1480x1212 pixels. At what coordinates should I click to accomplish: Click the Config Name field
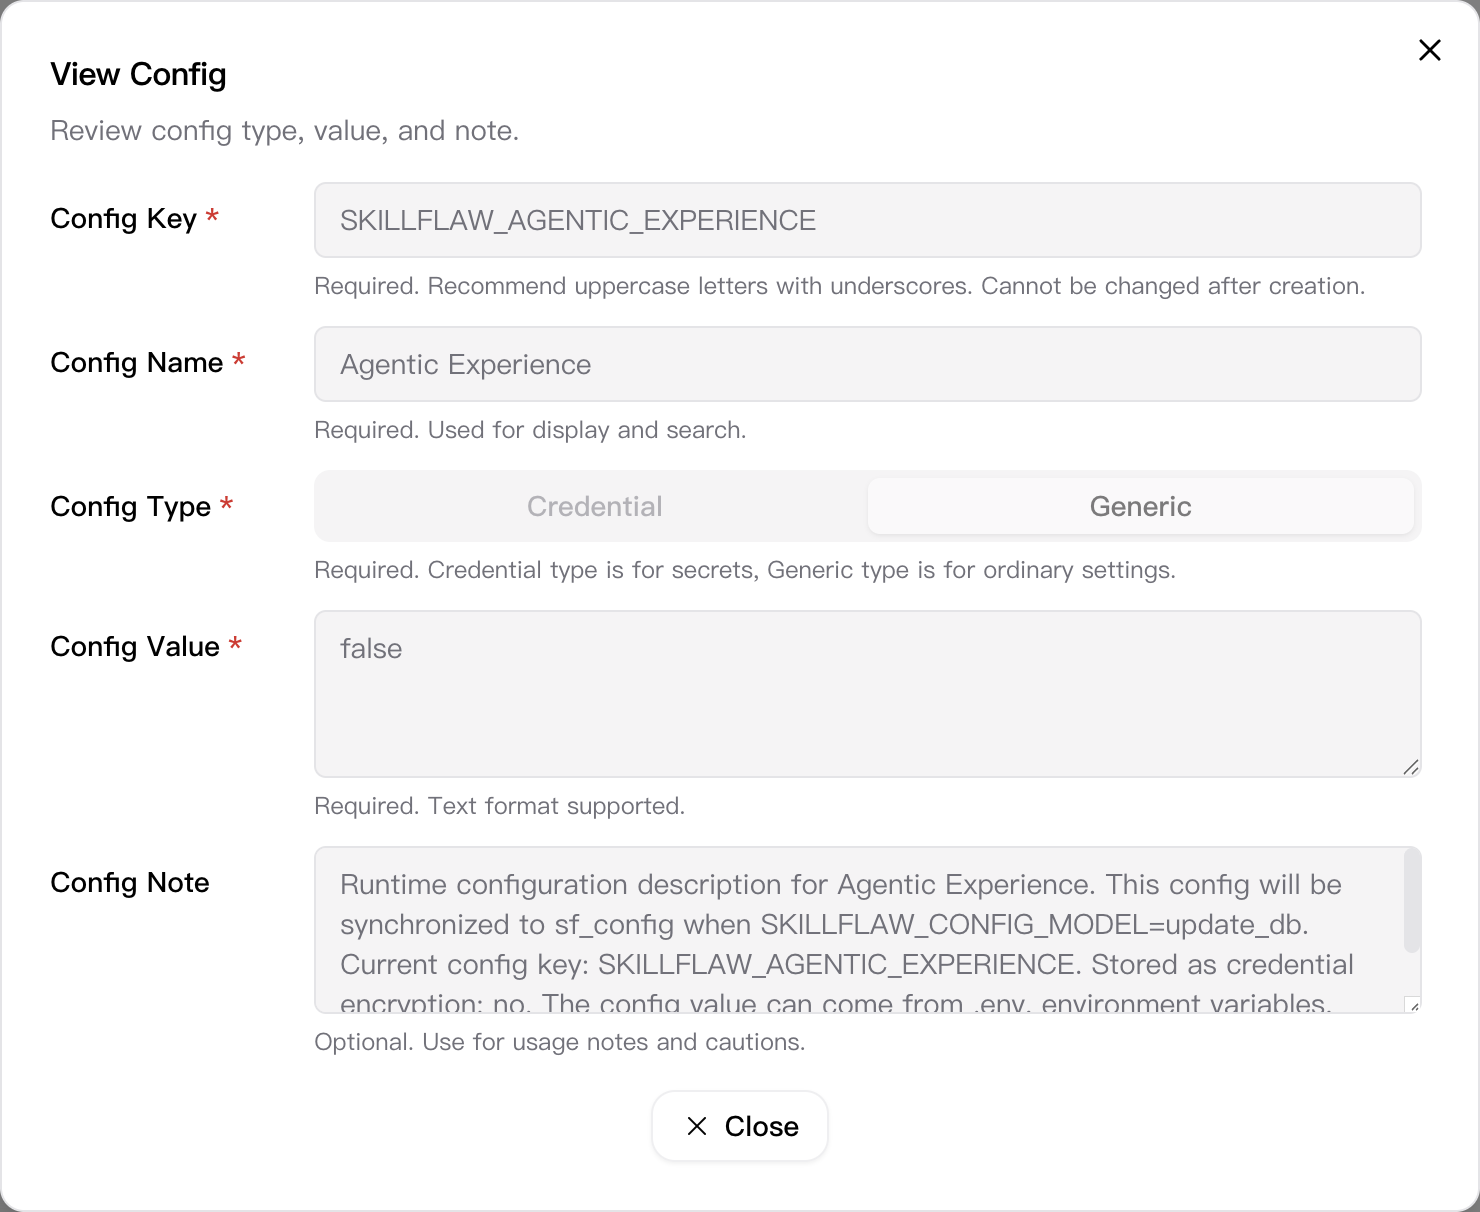[x=867, y=364]
